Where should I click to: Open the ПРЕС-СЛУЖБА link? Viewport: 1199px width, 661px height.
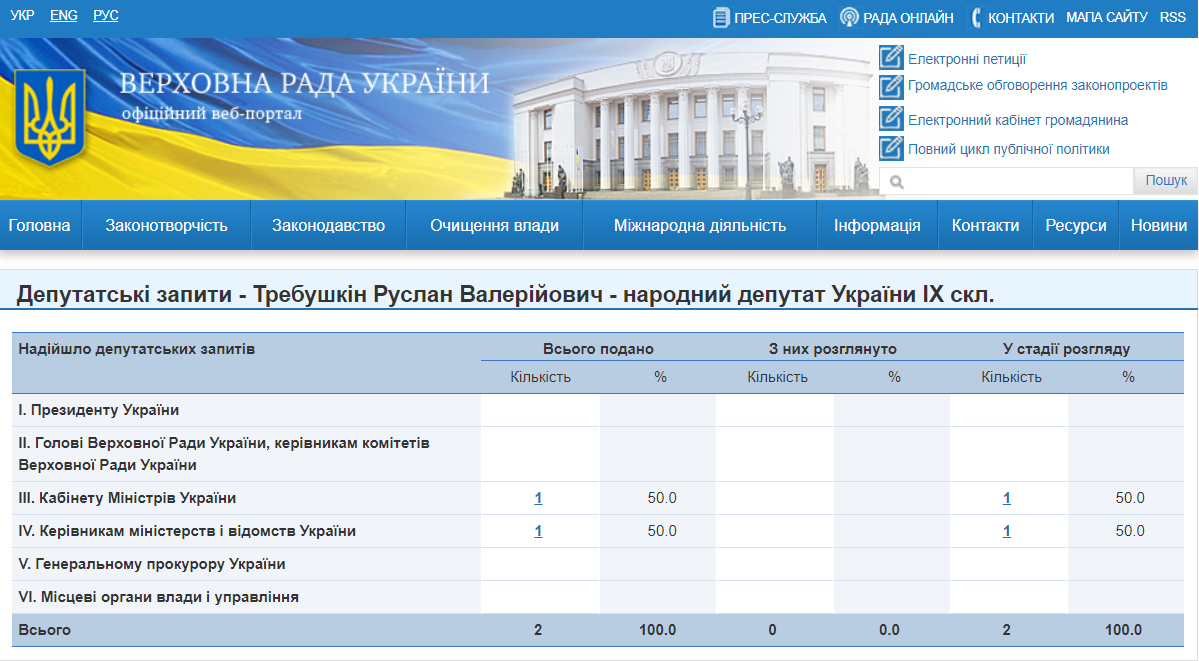pos(780,18)
